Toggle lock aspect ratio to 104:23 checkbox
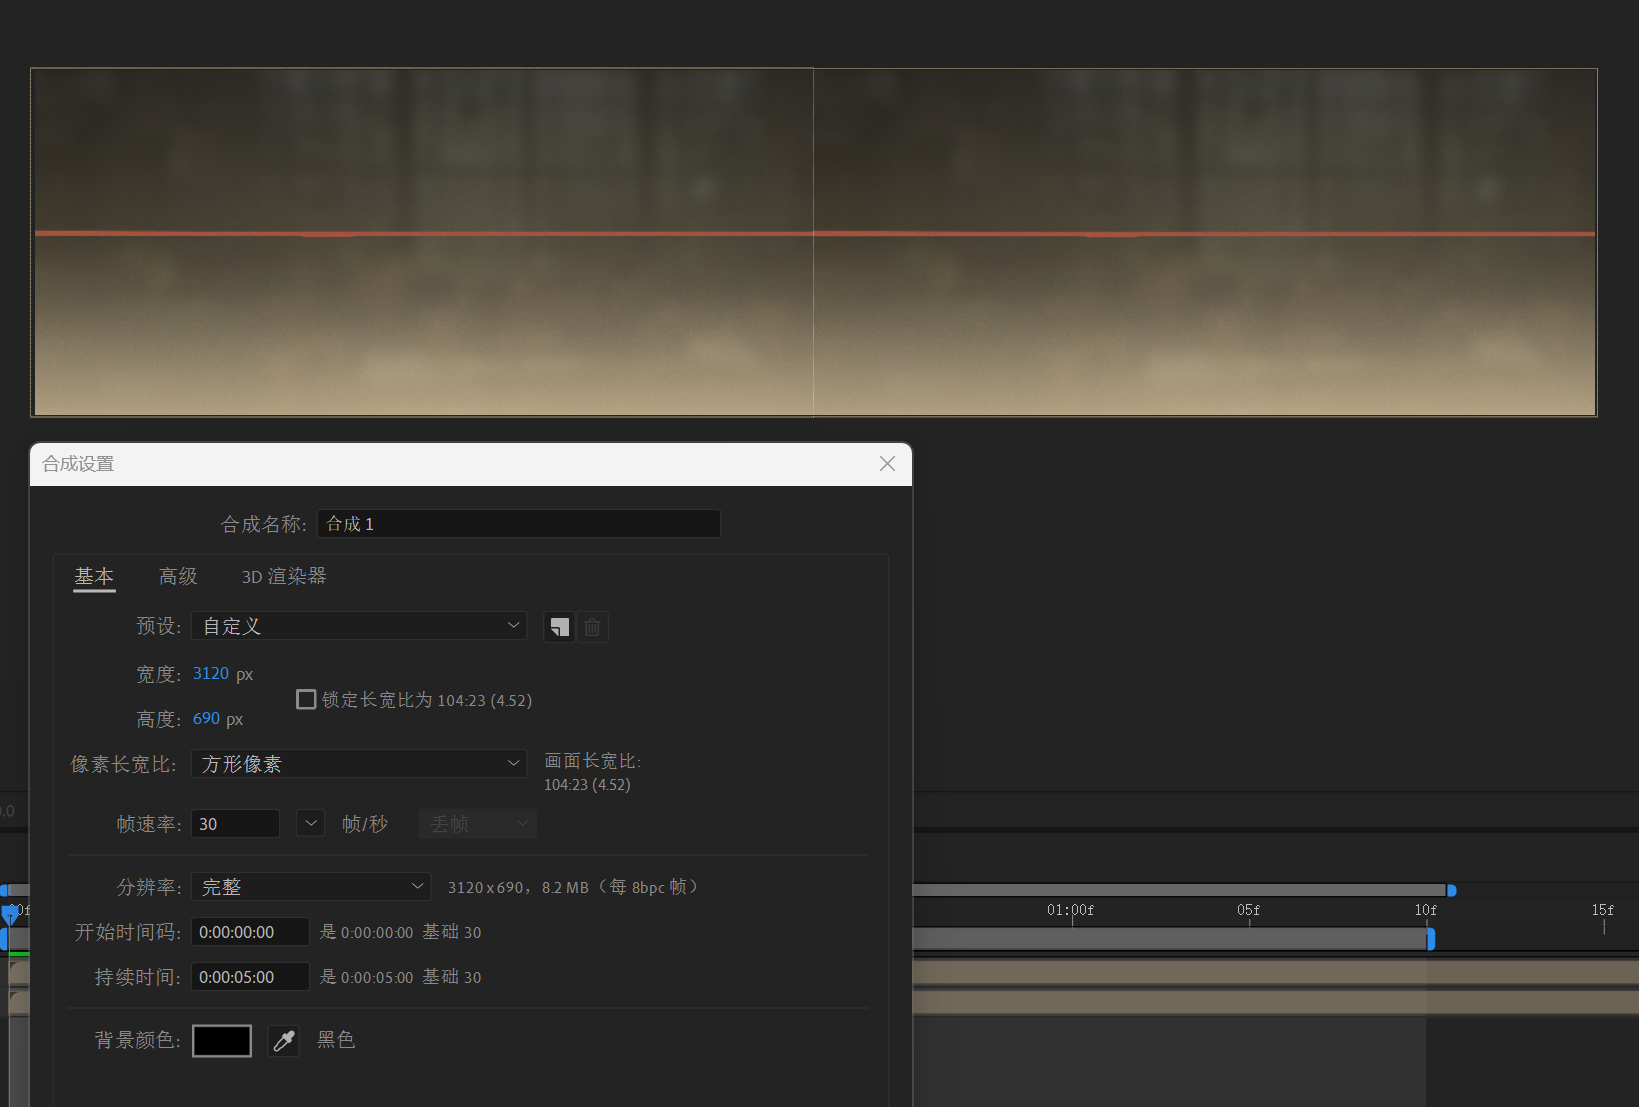This screenshot has height=1107, width=1639. pos(306,700)
